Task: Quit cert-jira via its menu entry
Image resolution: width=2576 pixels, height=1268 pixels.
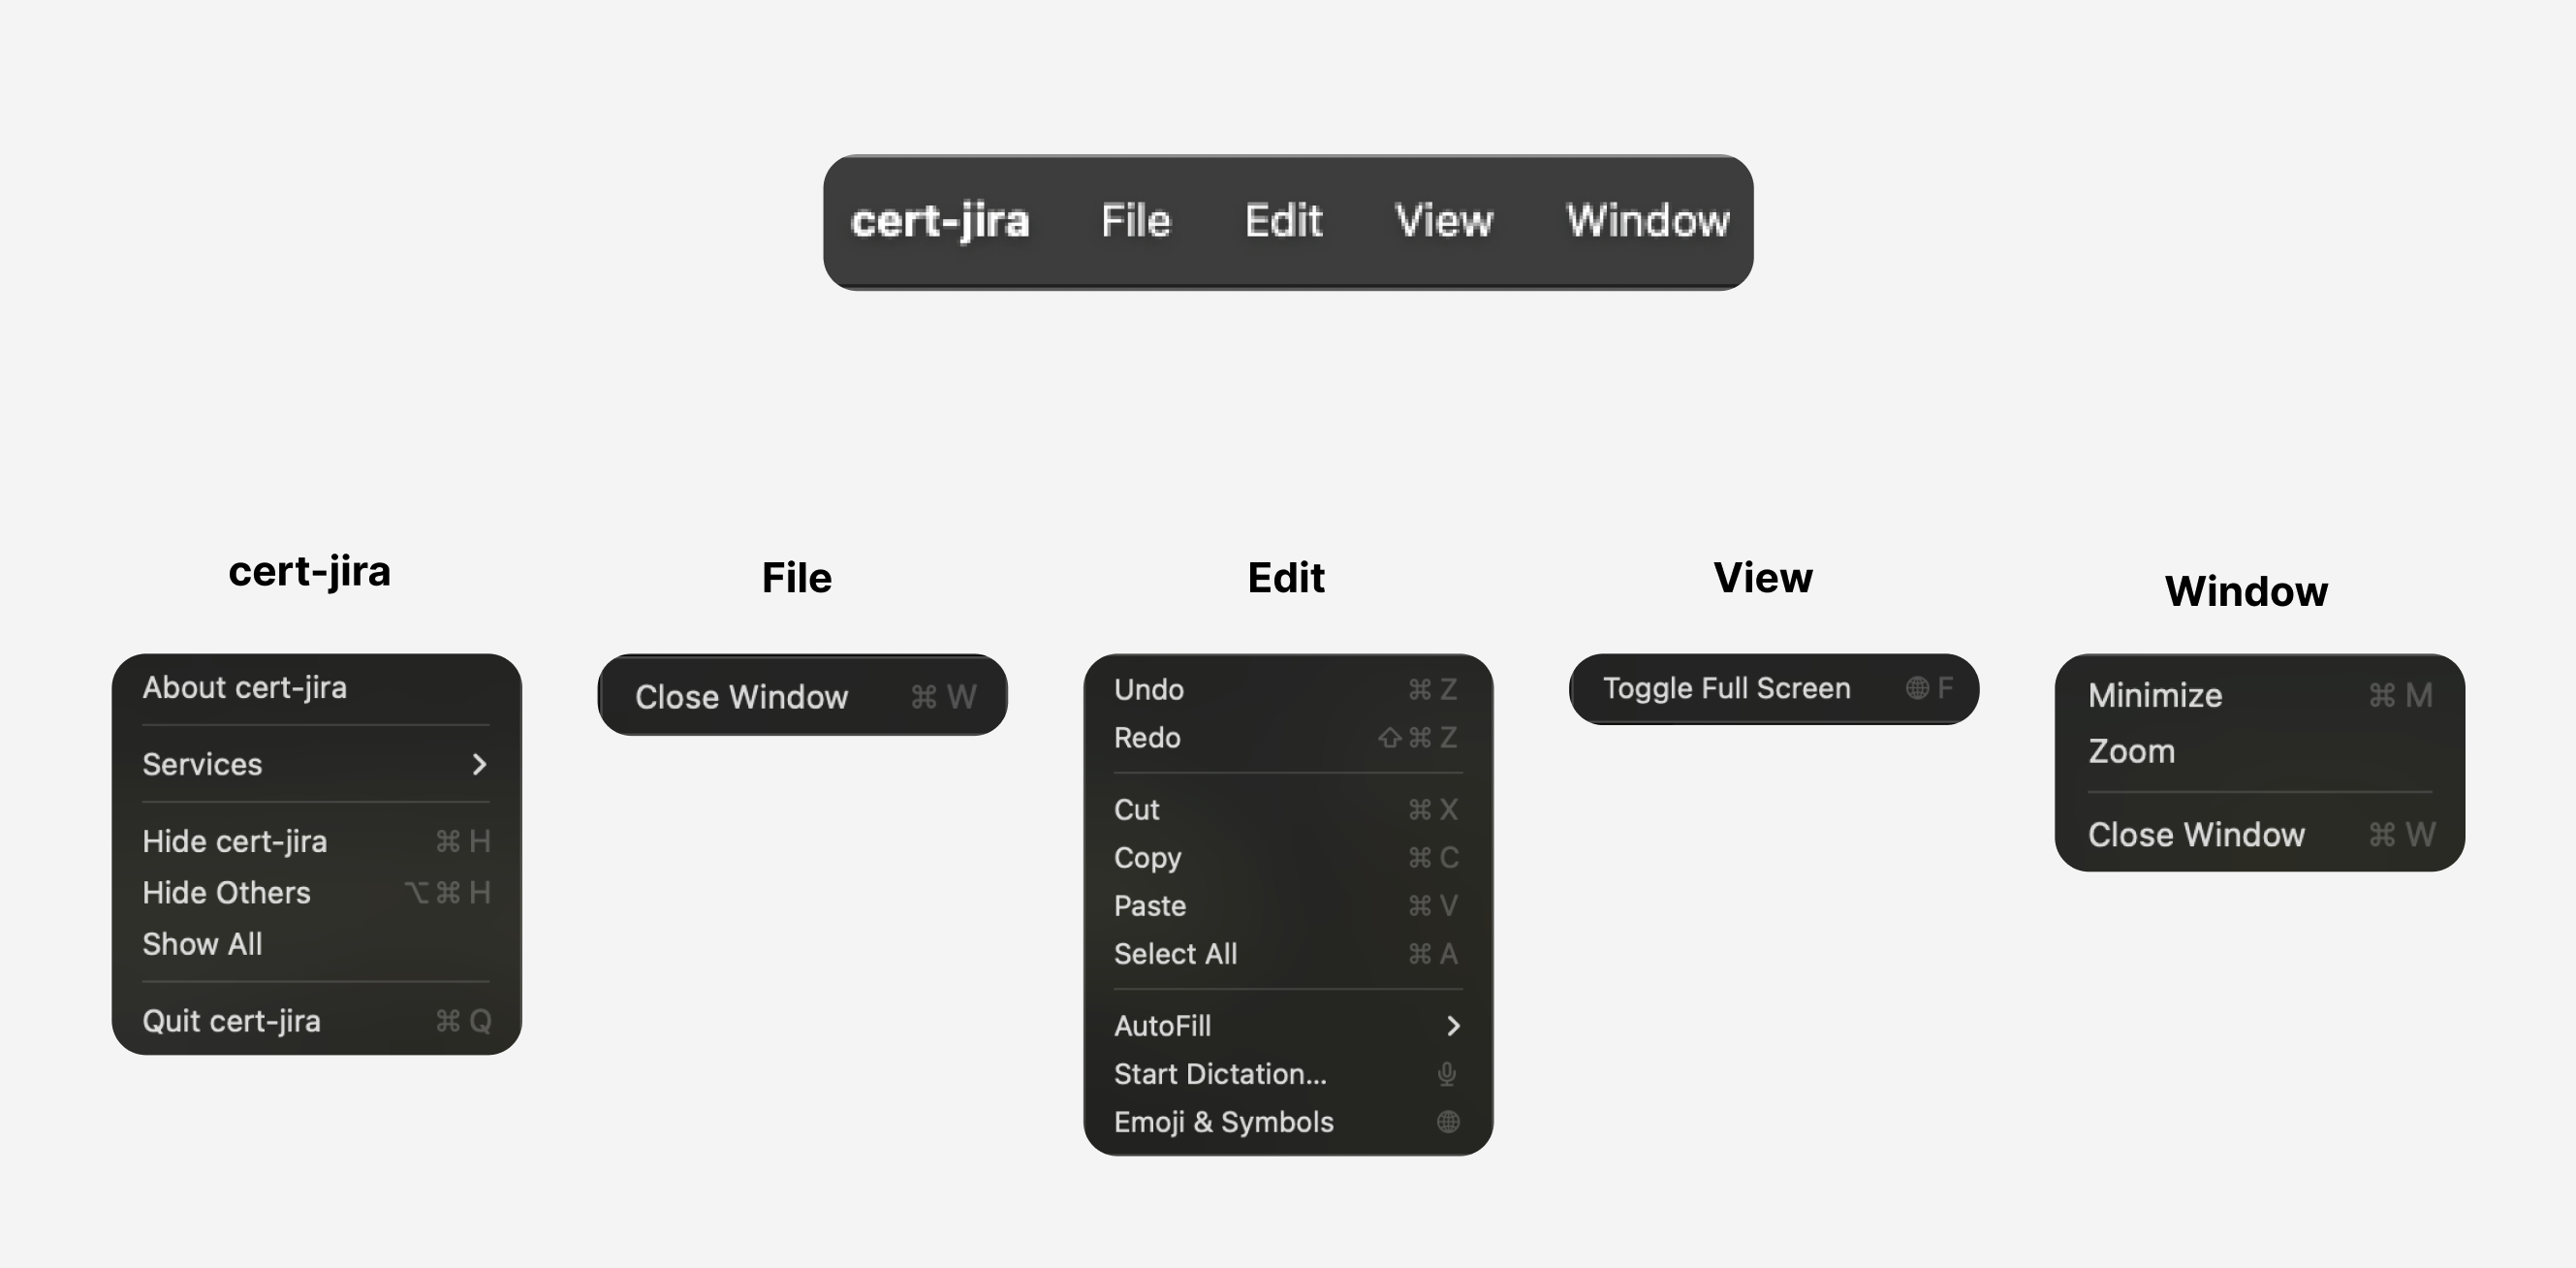Action: tap(232, 1020)
